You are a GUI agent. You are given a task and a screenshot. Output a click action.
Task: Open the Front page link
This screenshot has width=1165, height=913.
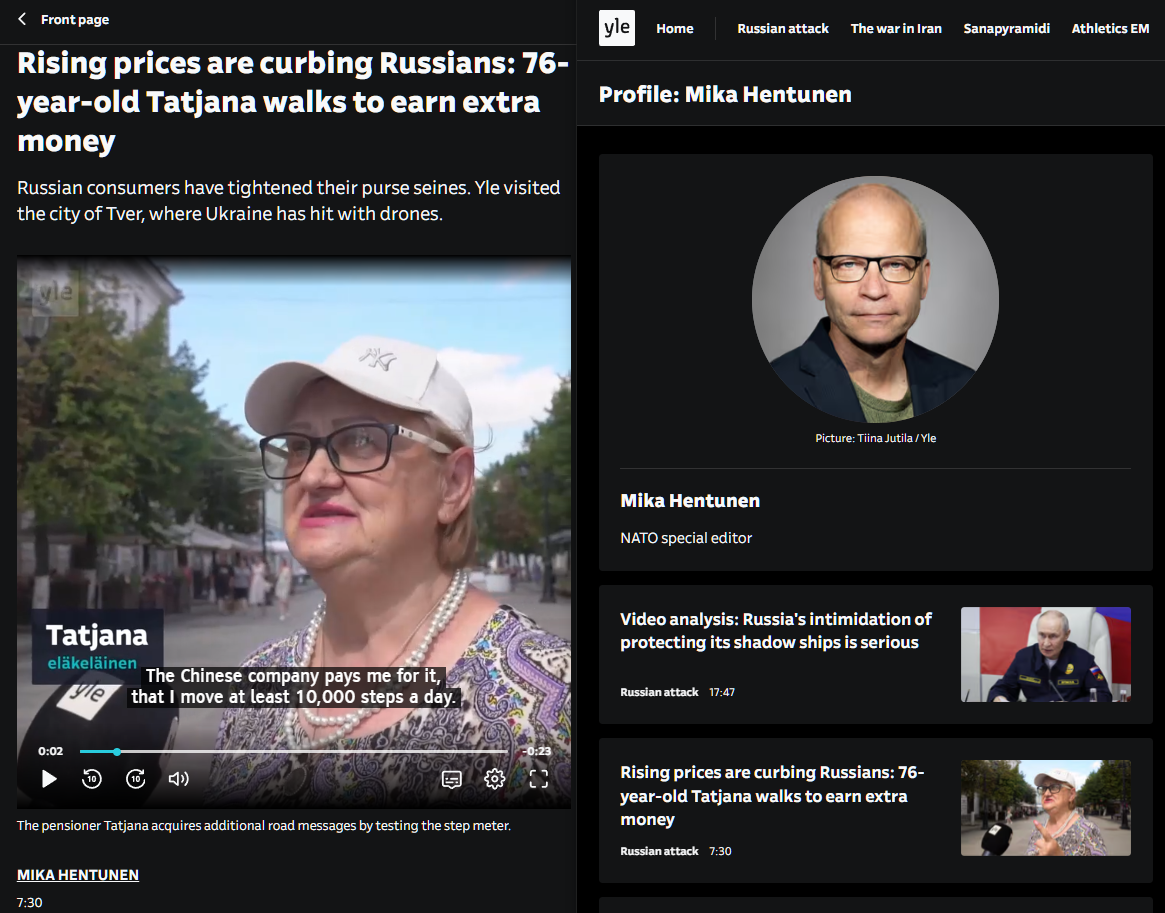click(x=74, y=19)
